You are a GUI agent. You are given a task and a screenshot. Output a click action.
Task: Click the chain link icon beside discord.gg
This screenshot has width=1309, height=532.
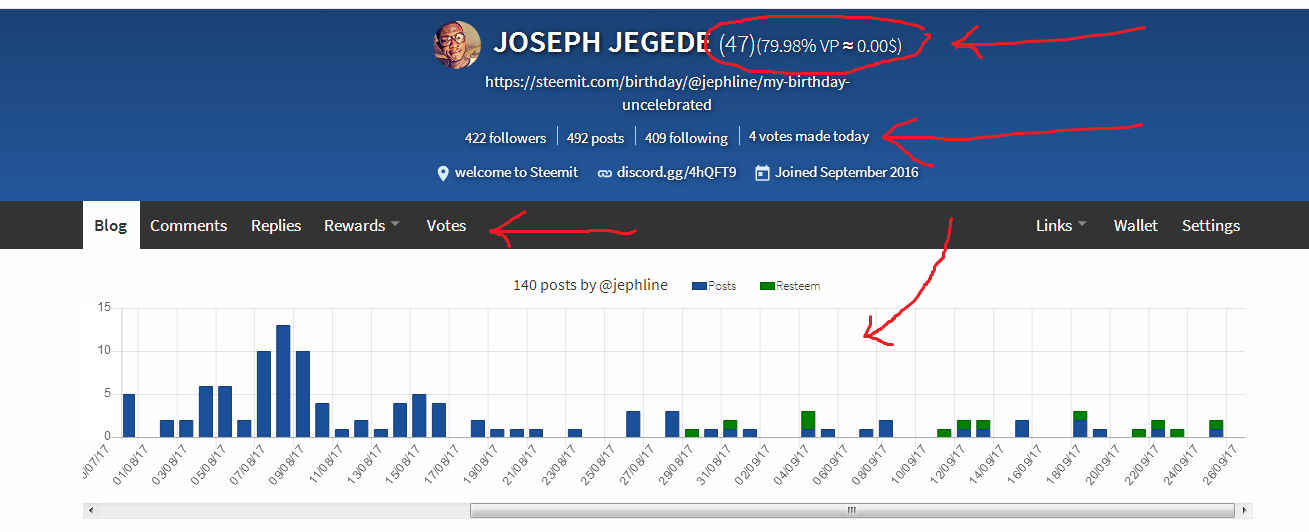click(x=604, y=173)
